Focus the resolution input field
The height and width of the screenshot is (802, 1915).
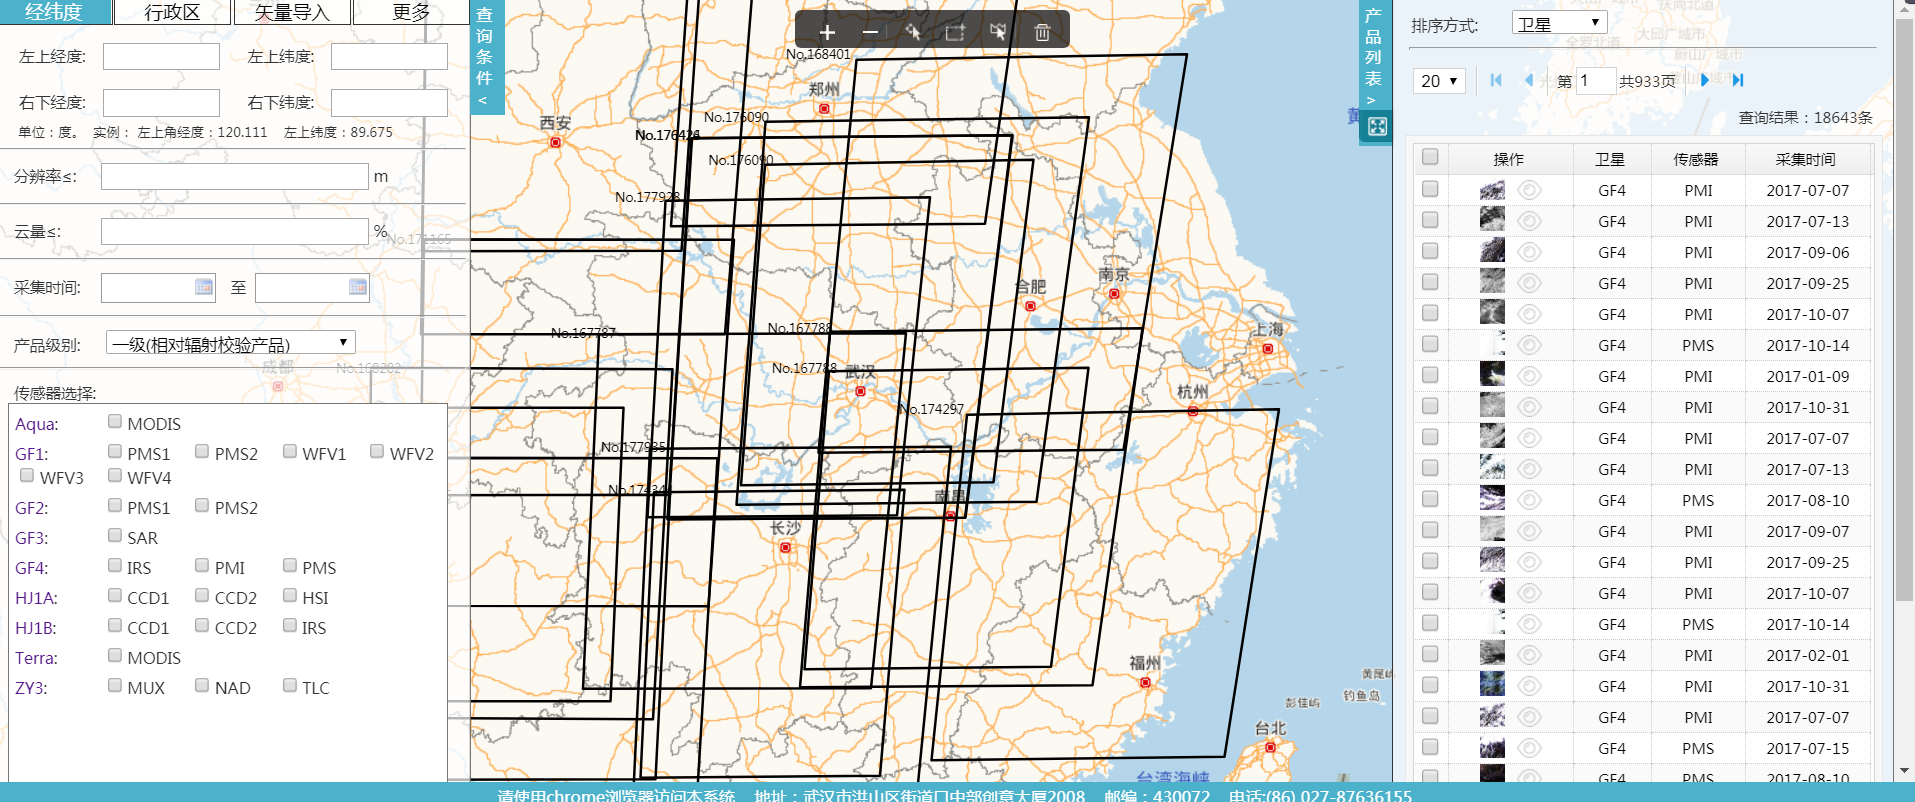[x=235, y=176]
